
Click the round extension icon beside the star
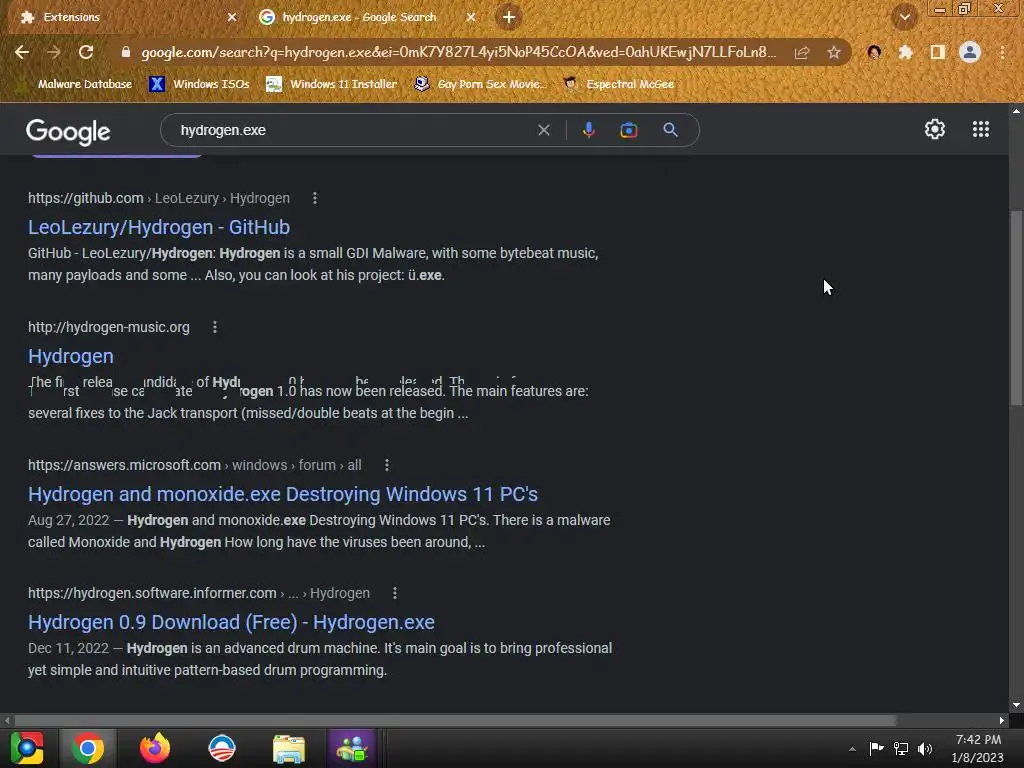[x=874, y=52]
